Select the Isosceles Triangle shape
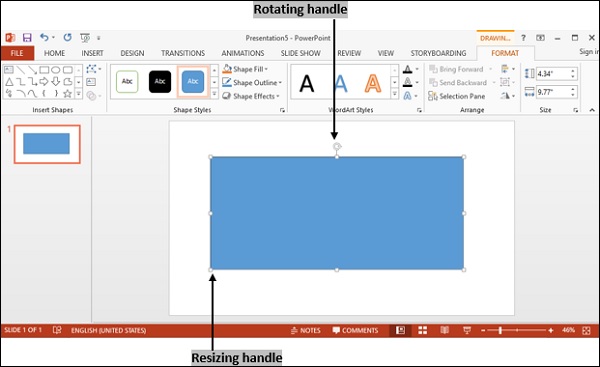600x367 pixels. point(9,82)
